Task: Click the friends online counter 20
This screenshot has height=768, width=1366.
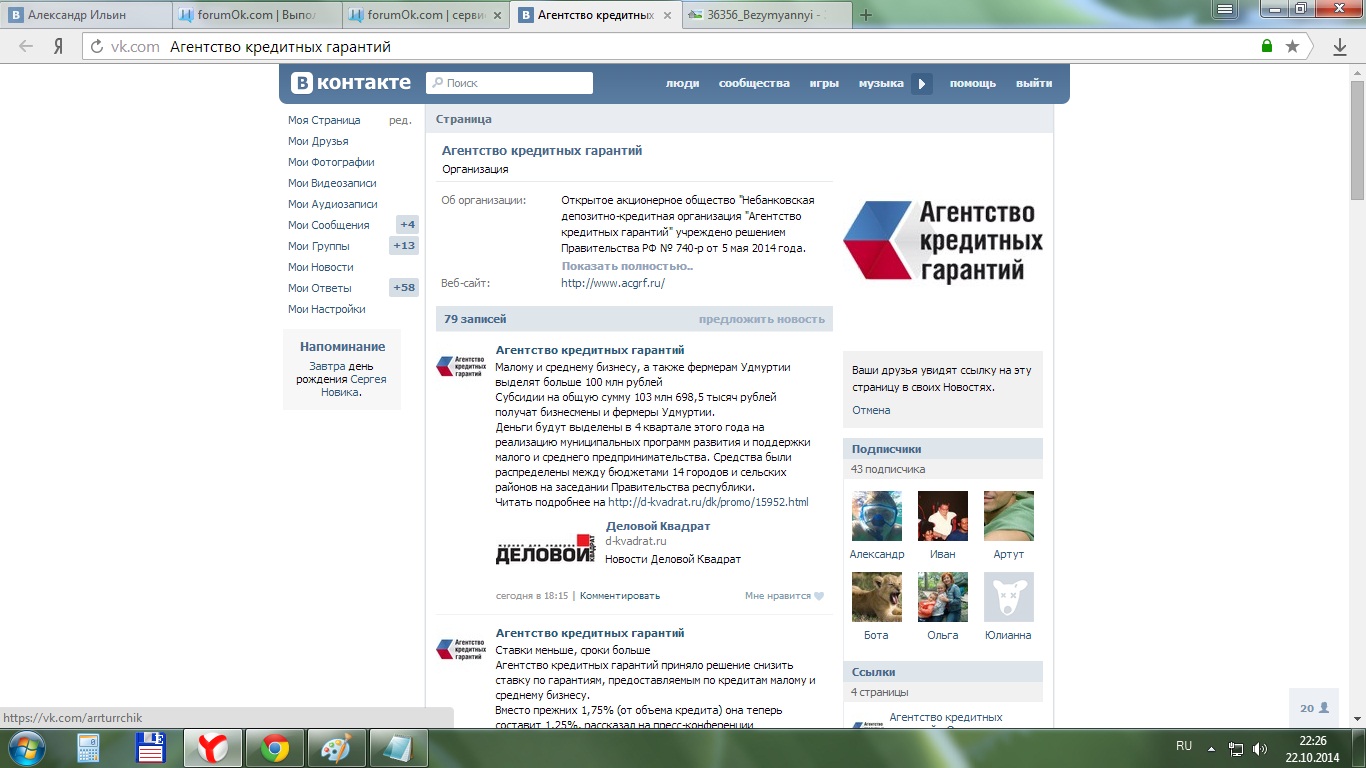Action: tap(1314, 707)
